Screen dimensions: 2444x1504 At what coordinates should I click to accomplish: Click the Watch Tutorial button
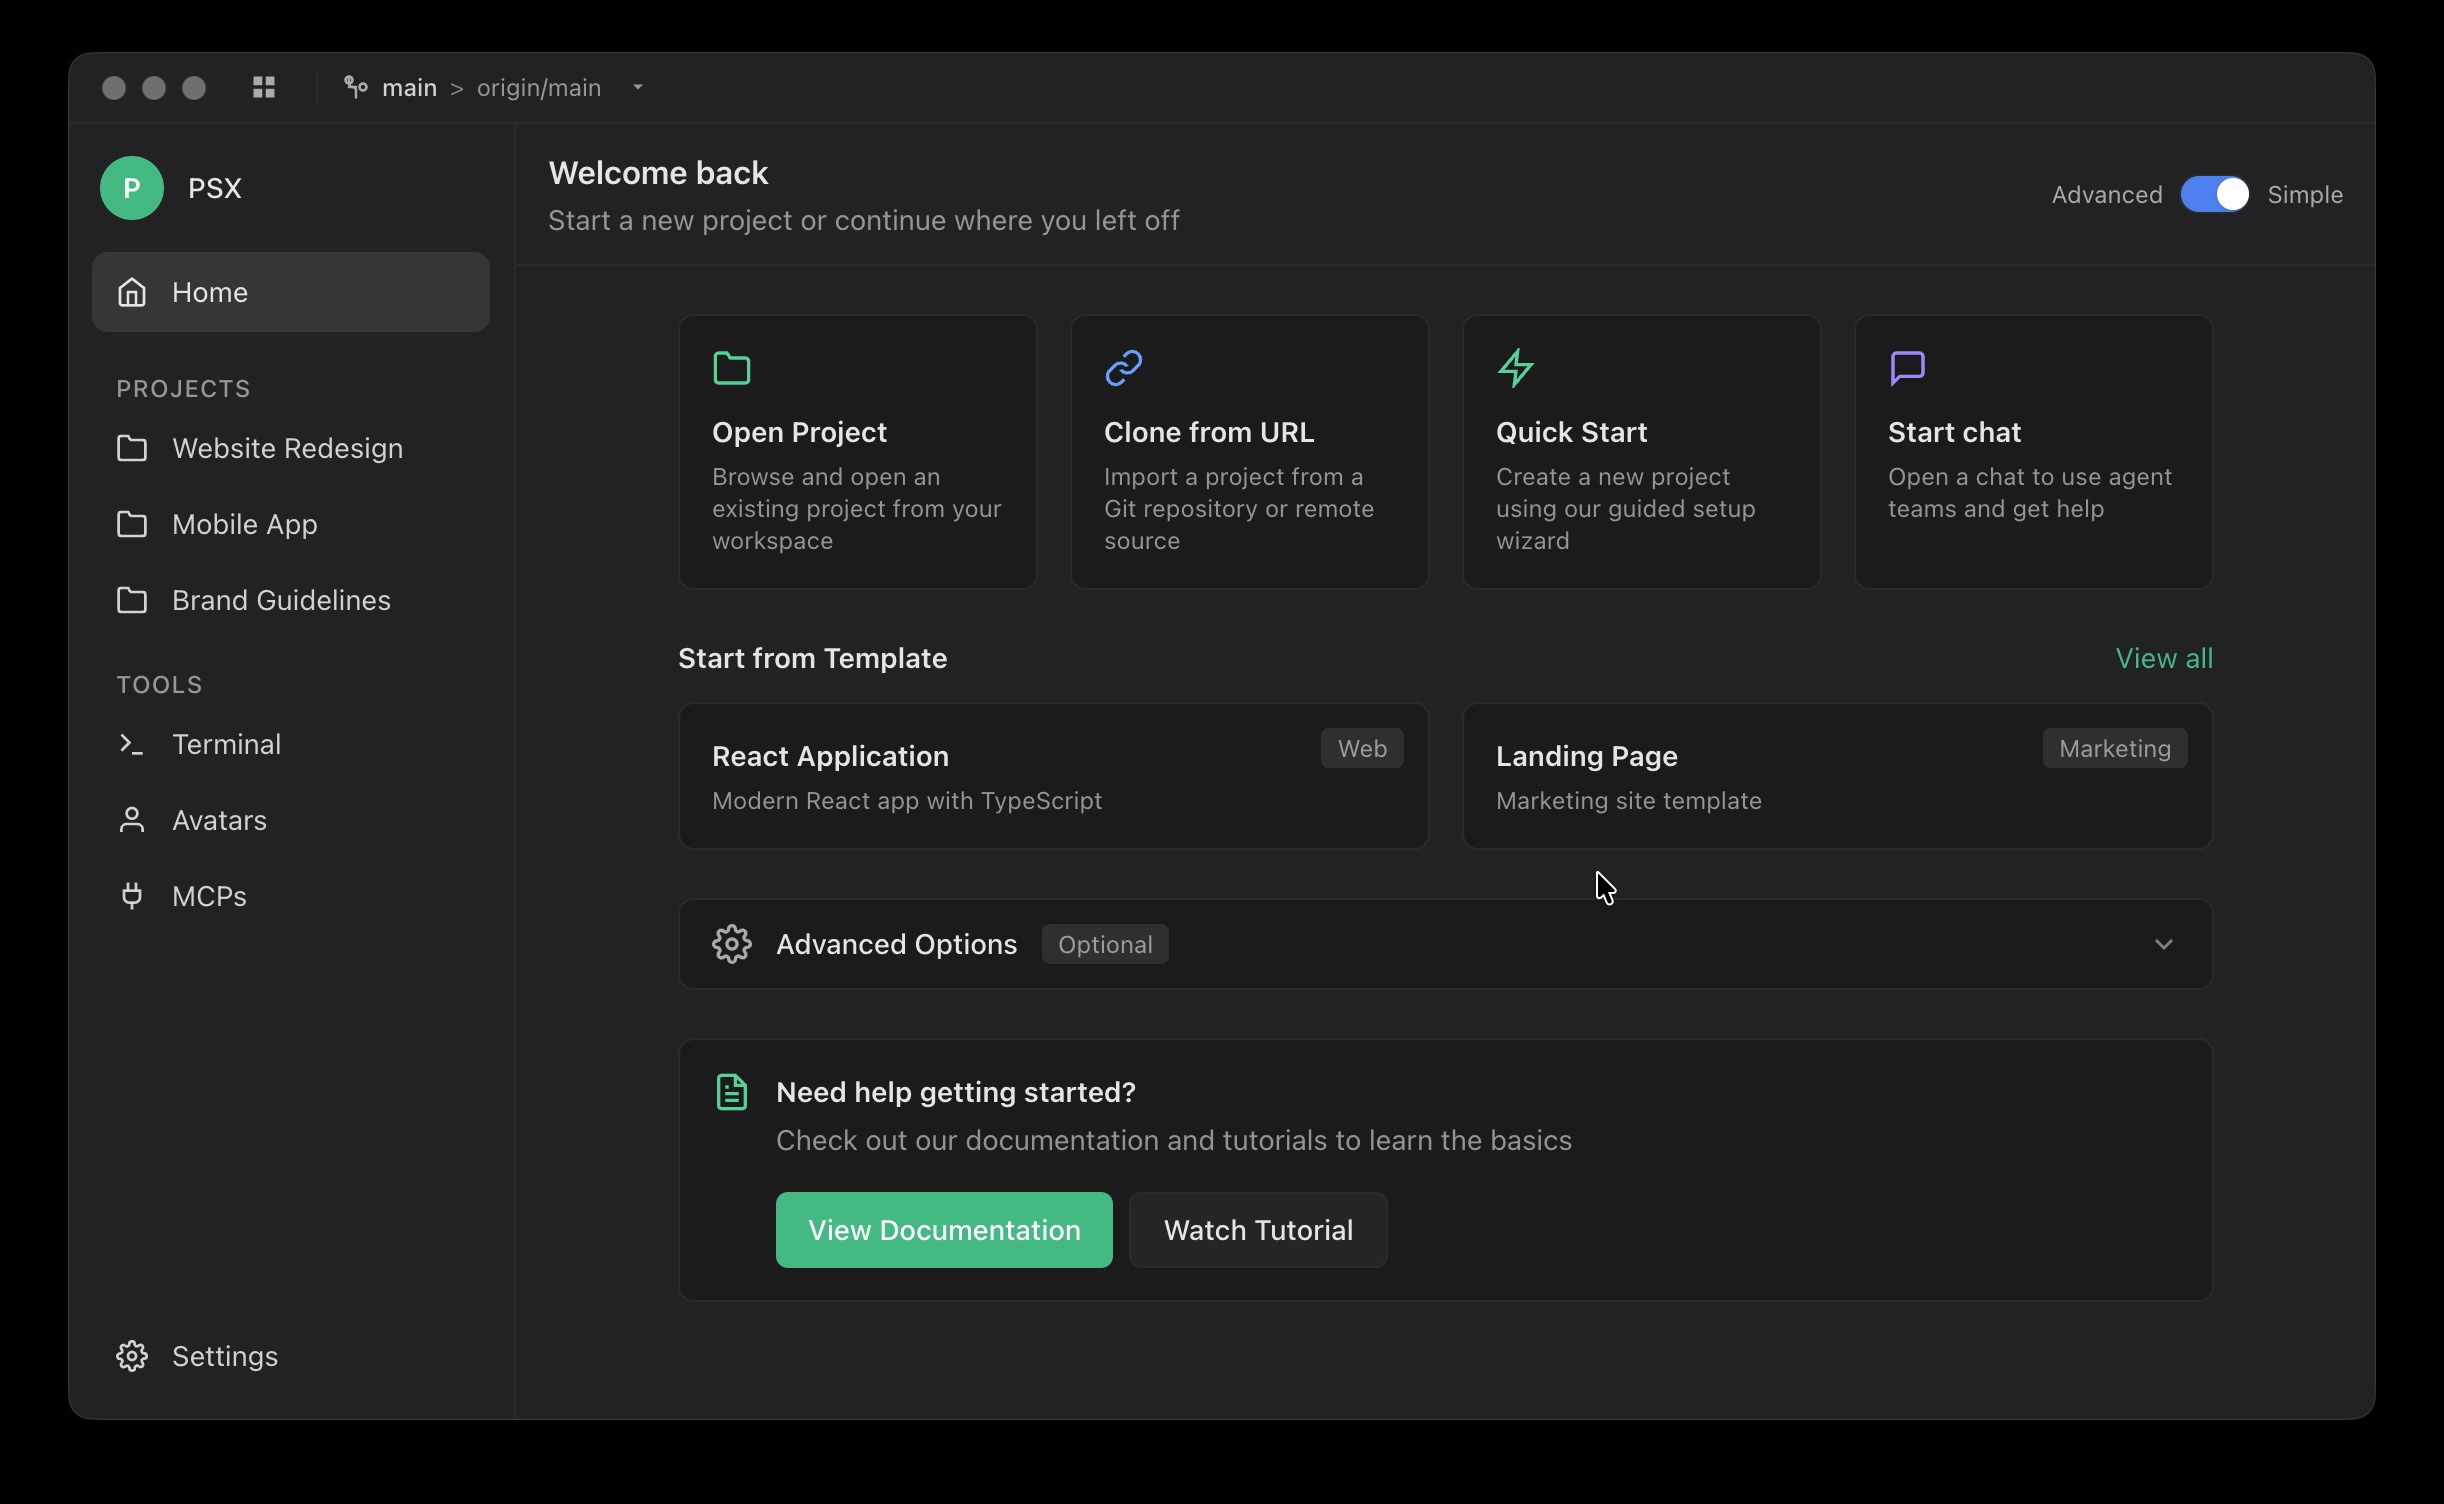click(1258, 1230)
